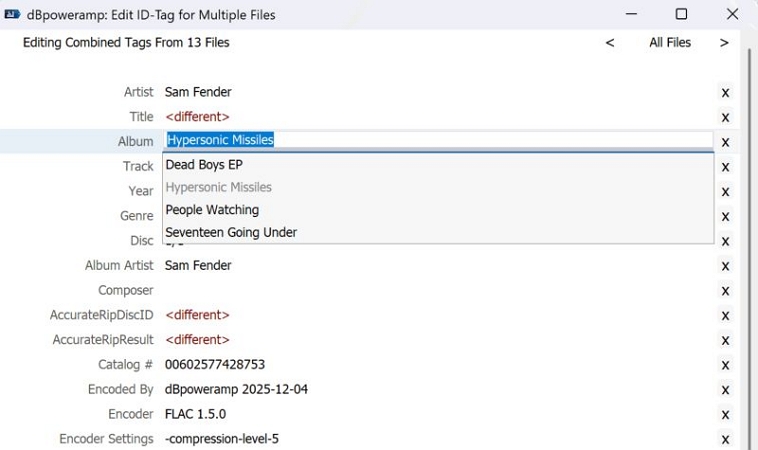The height and width of the screenshot is (450, 758).
Task: Click the Encoder Settings value -compression-level-5
Action: pos(222,439)
